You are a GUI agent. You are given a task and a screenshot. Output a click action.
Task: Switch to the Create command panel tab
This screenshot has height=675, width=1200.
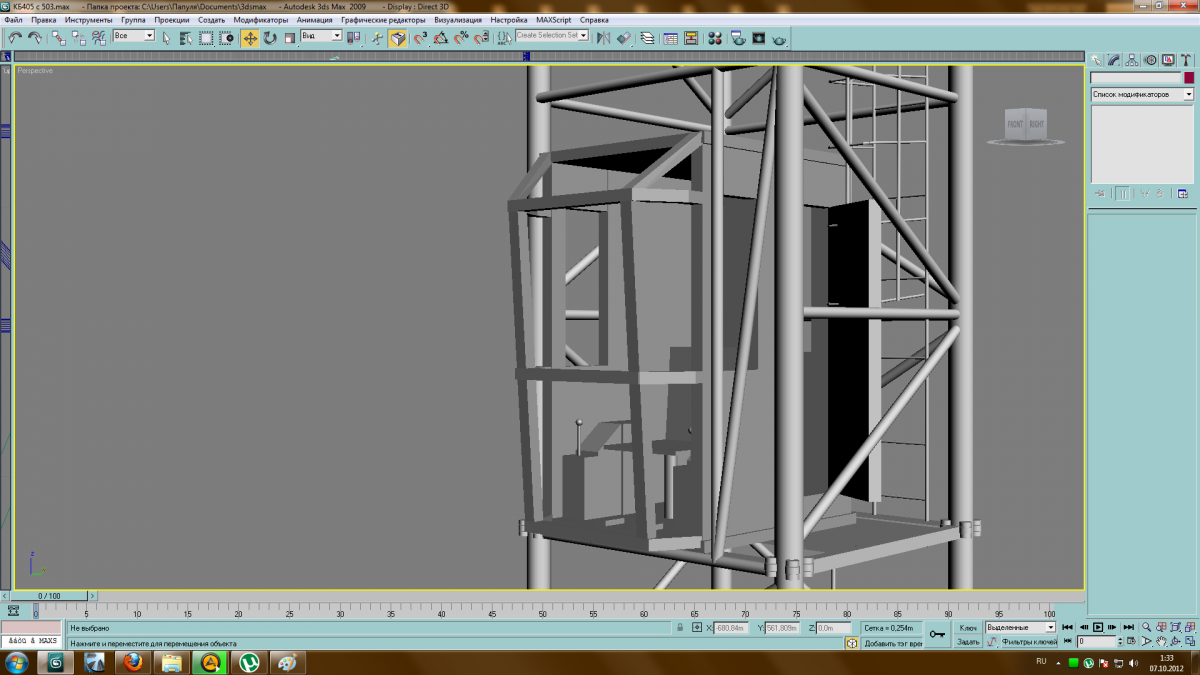pos(1097,60)
